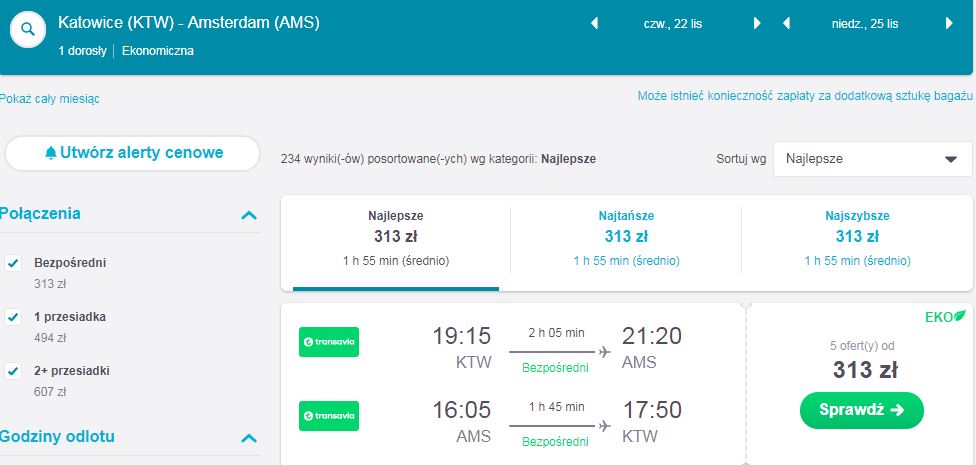The height and width of the screenshot is (465, 976).
Task: Click the Katowice (KTW) - Amsterdam (AMS) route title
Action: (x=189, y=23)
